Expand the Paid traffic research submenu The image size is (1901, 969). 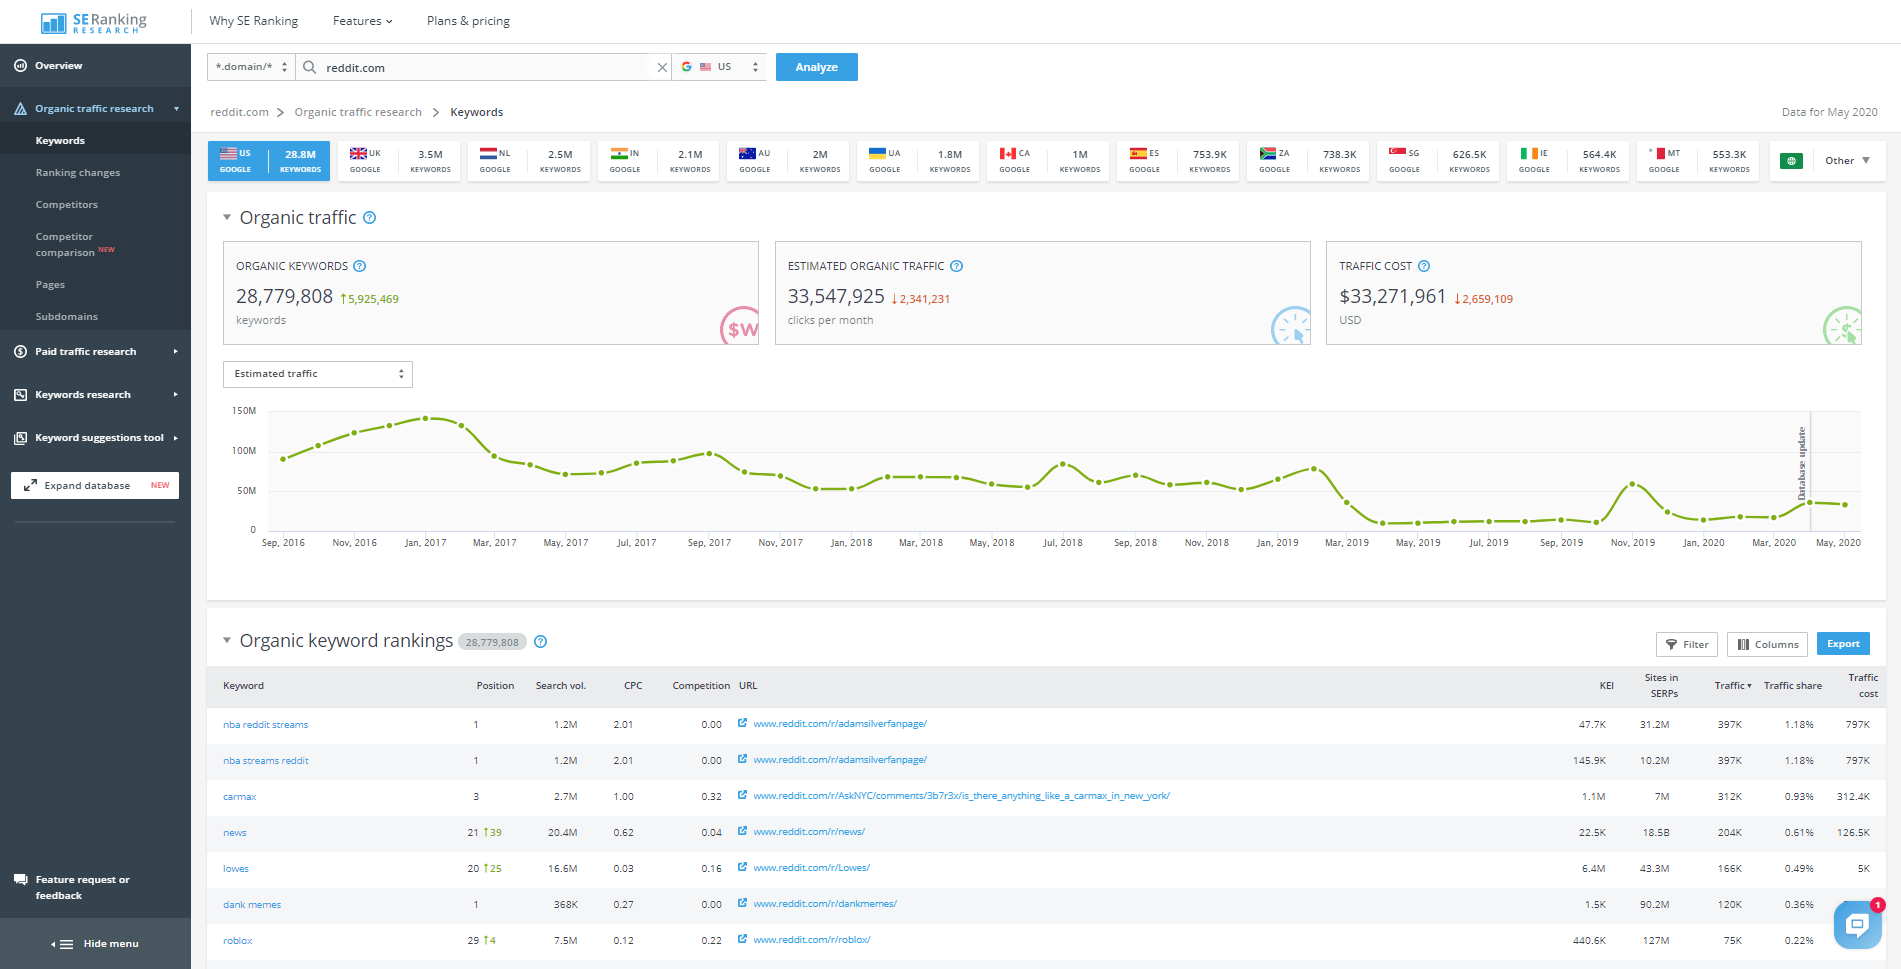tap(176, 352)
